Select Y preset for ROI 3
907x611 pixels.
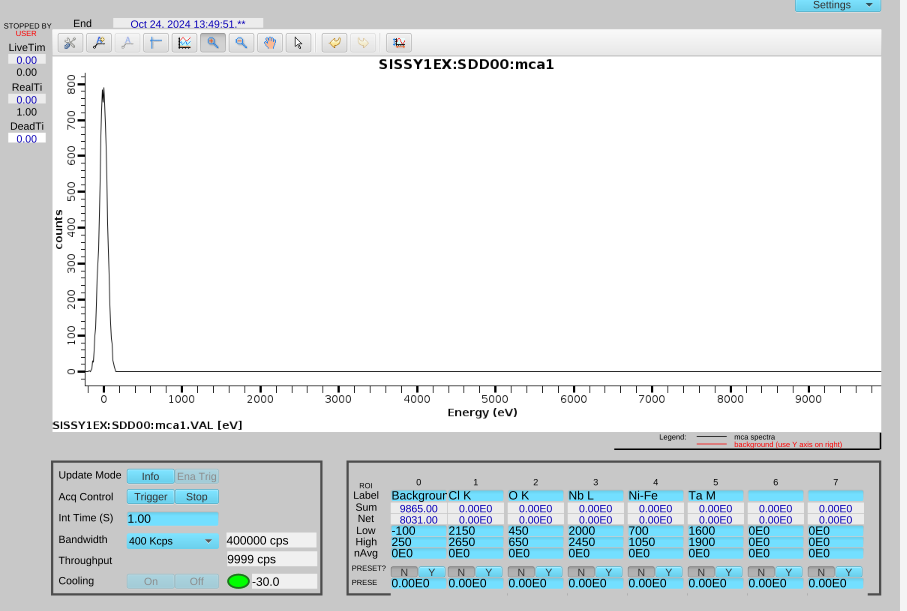point(609,572)
